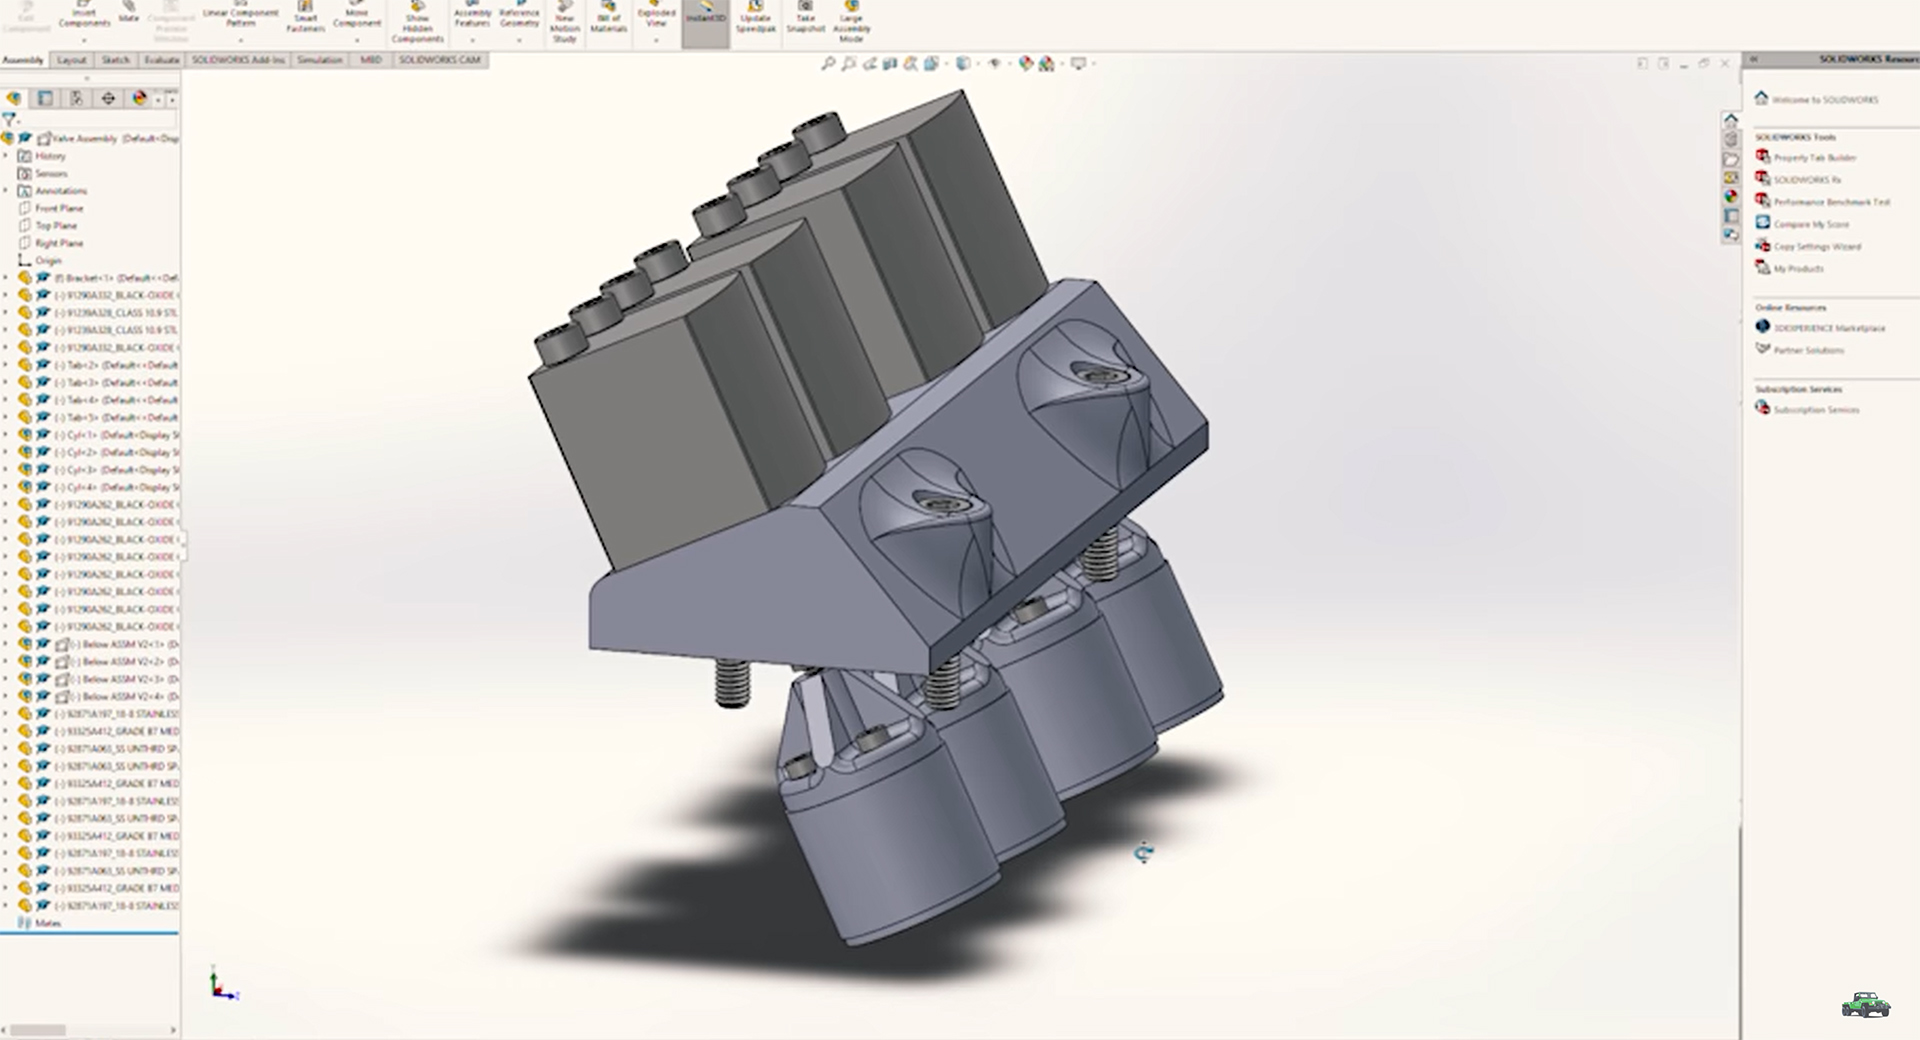This screenshot has height=1040, width=1920.
Task: Click the Zoom to Fit magnifier icon
Action: click(828, 64)
